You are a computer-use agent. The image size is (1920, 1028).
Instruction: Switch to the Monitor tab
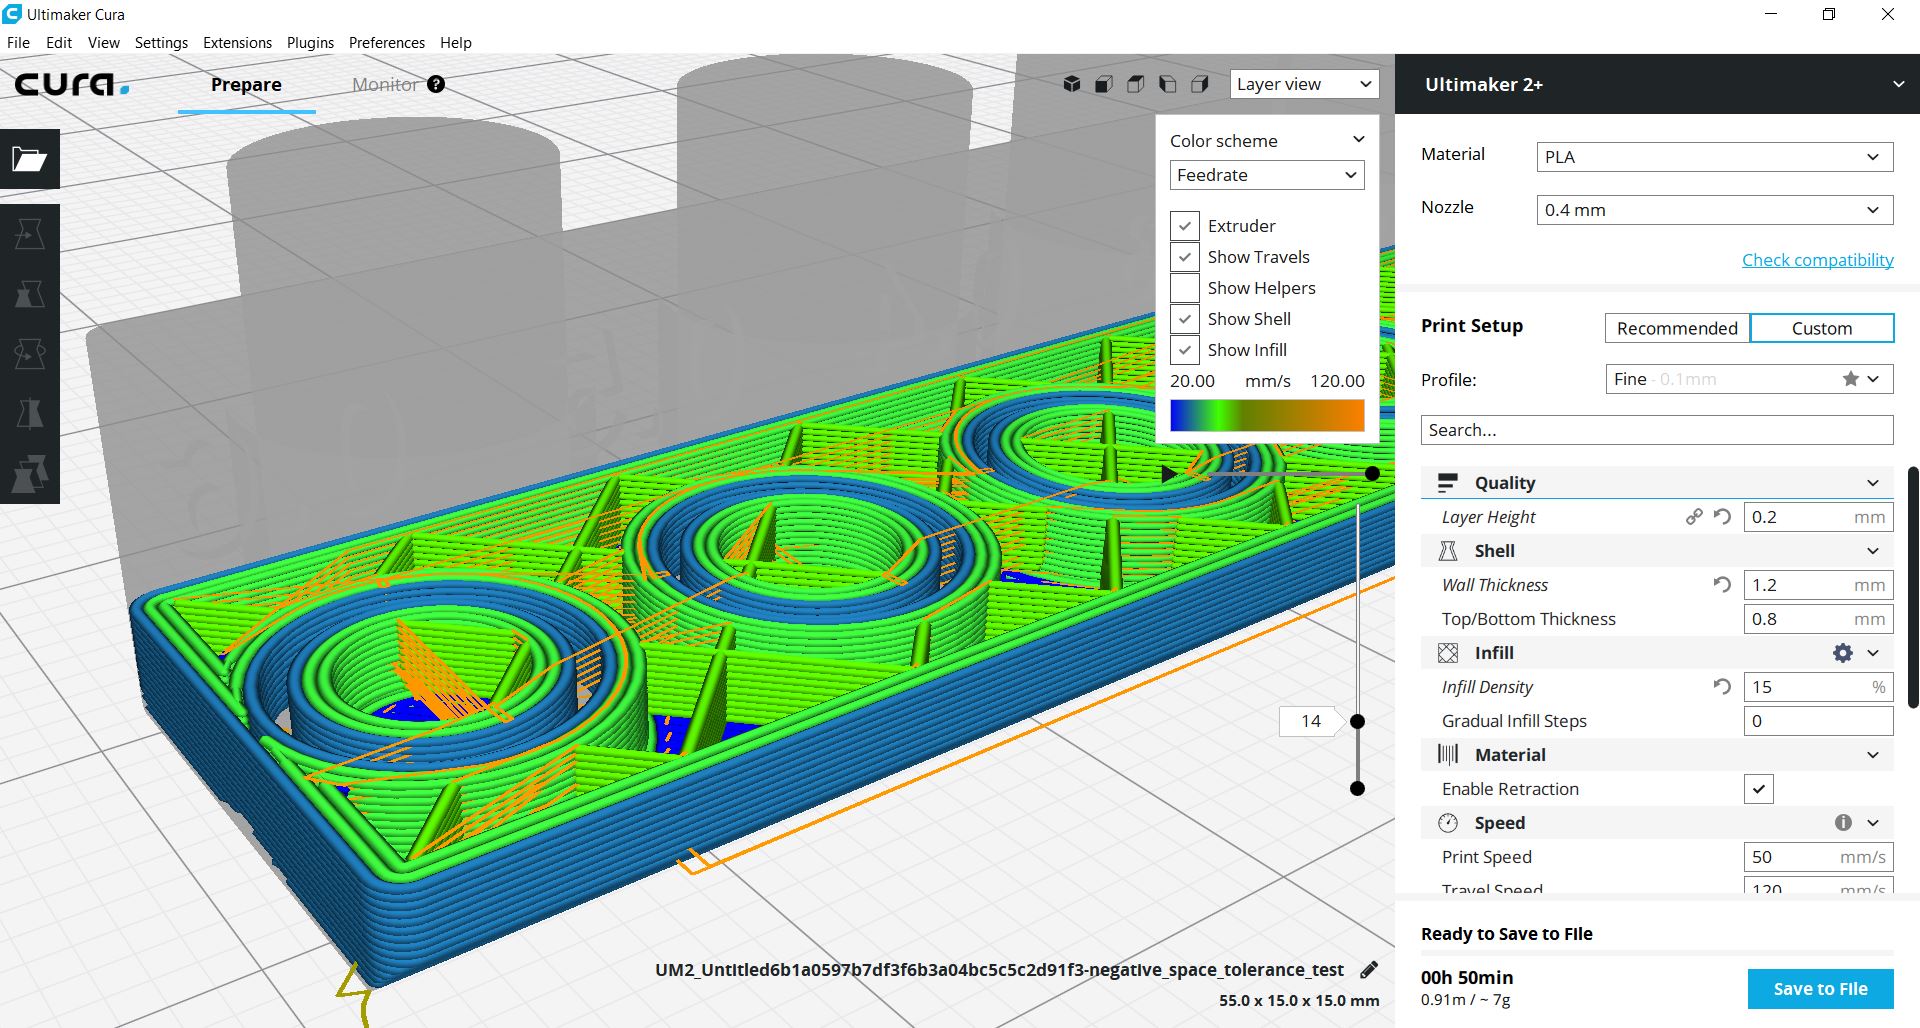(385, 85)
